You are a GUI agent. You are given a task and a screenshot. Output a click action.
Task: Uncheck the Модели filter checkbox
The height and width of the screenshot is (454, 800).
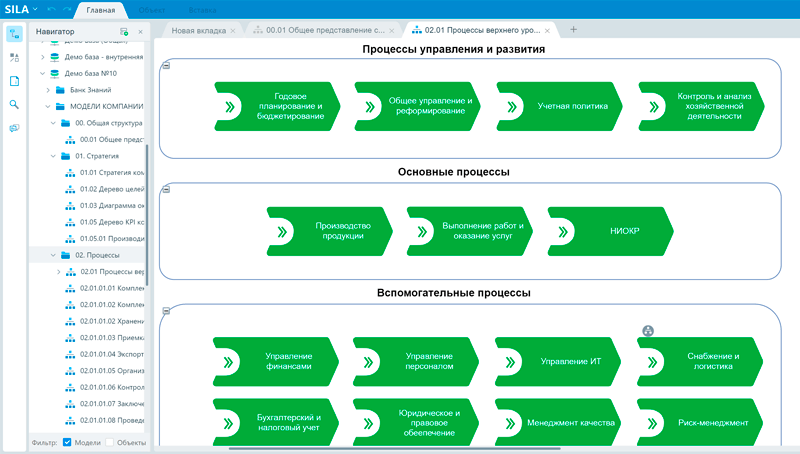[x=67, y=442]
